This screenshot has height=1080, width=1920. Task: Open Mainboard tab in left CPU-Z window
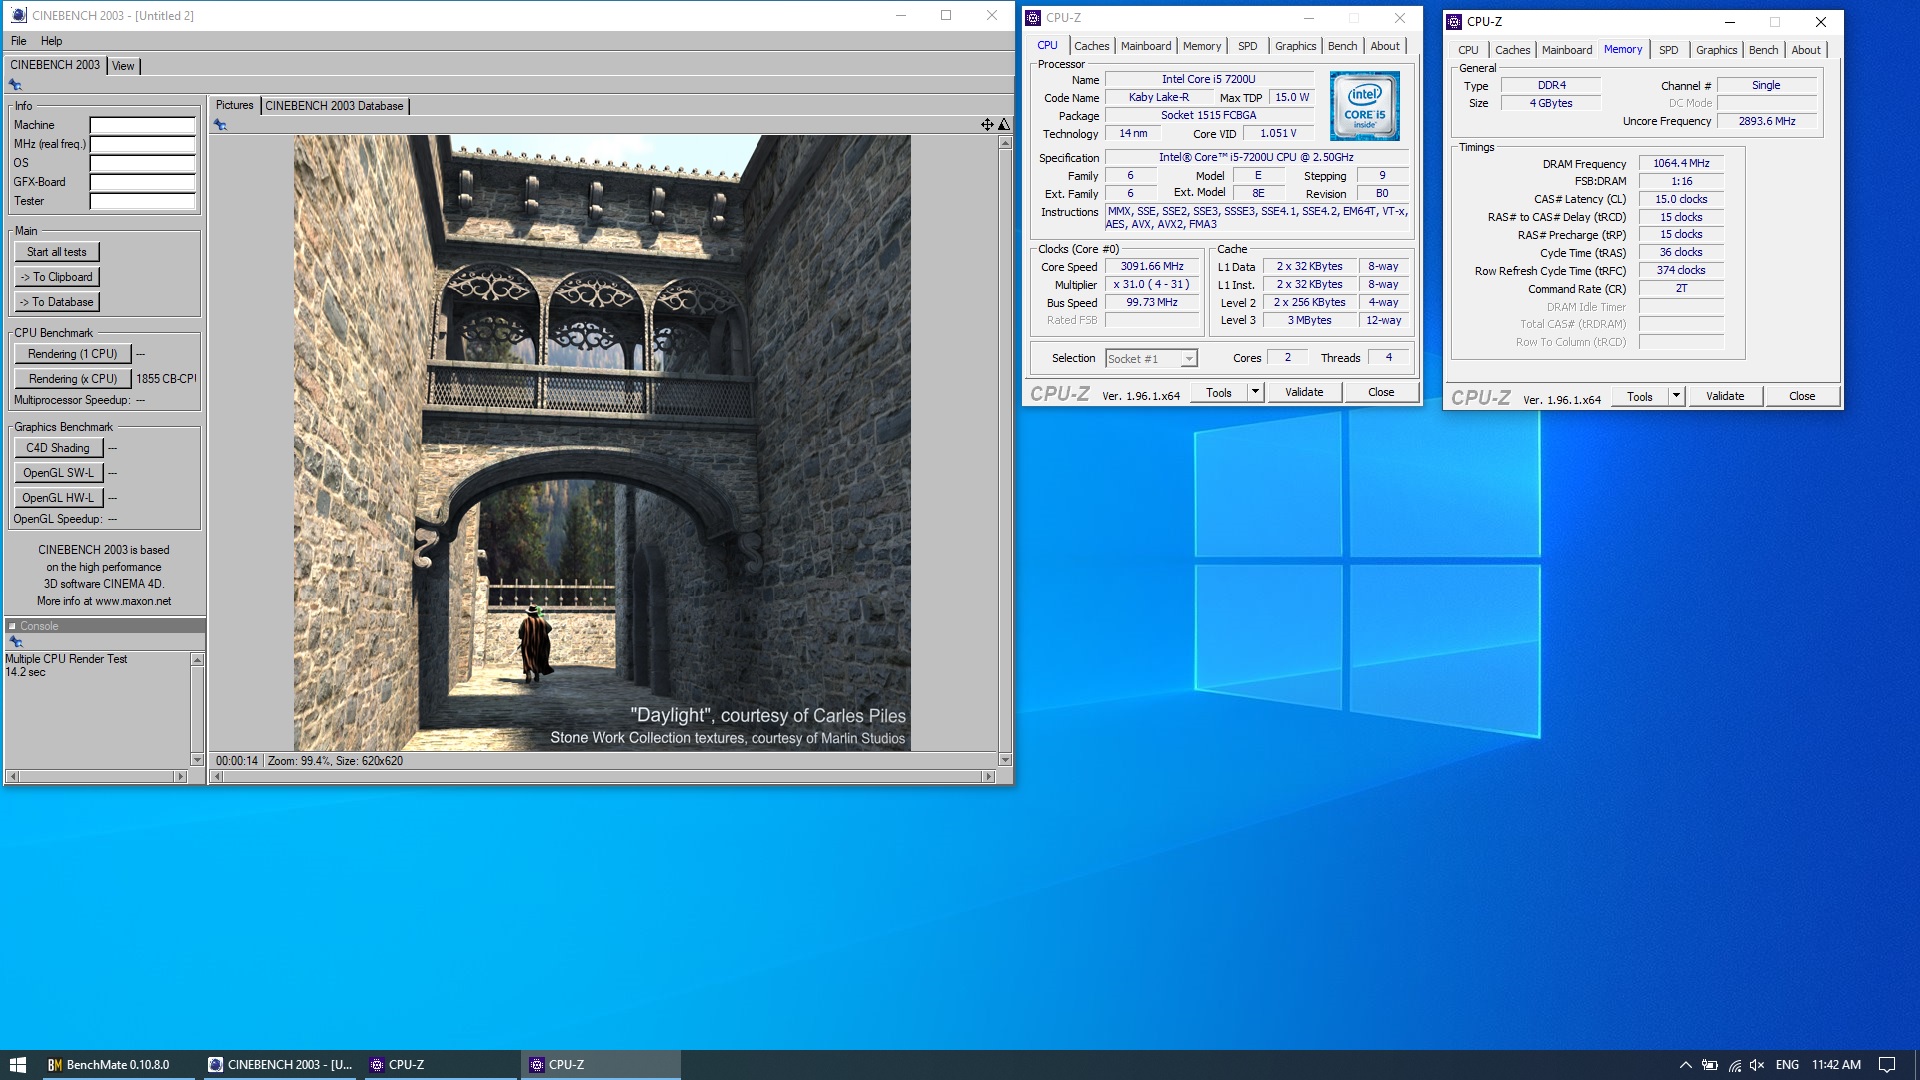click(x=1145, y=46)
